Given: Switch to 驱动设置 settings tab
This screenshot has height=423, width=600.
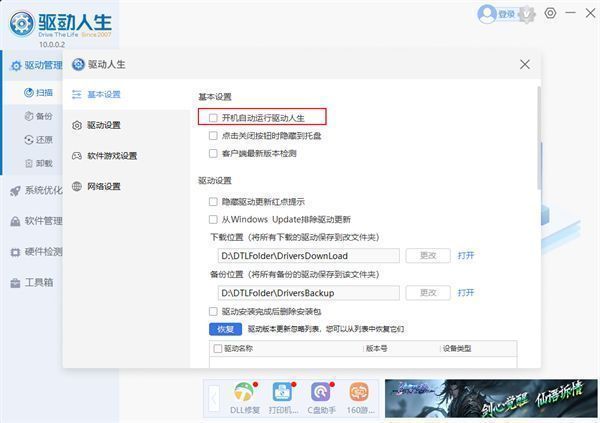Looking at the screenshot, I should coord(103,125).
